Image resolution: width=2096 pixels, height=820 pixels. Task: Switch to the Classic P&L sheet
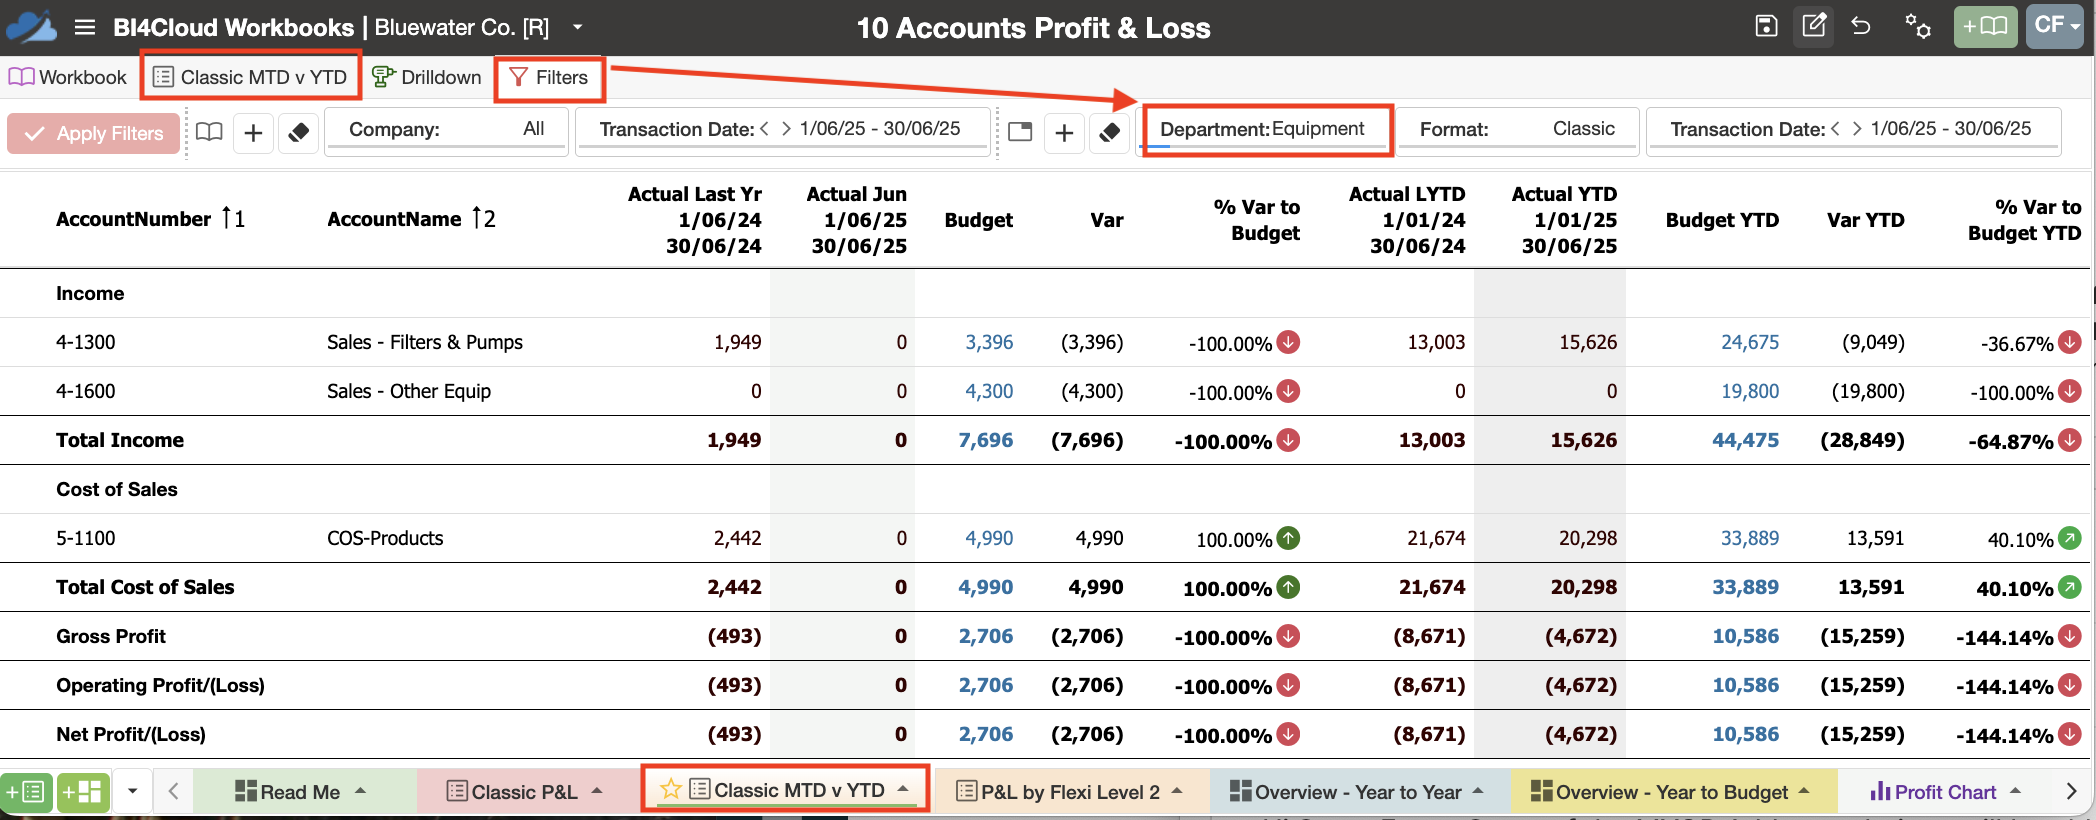(x=513, y=792)
